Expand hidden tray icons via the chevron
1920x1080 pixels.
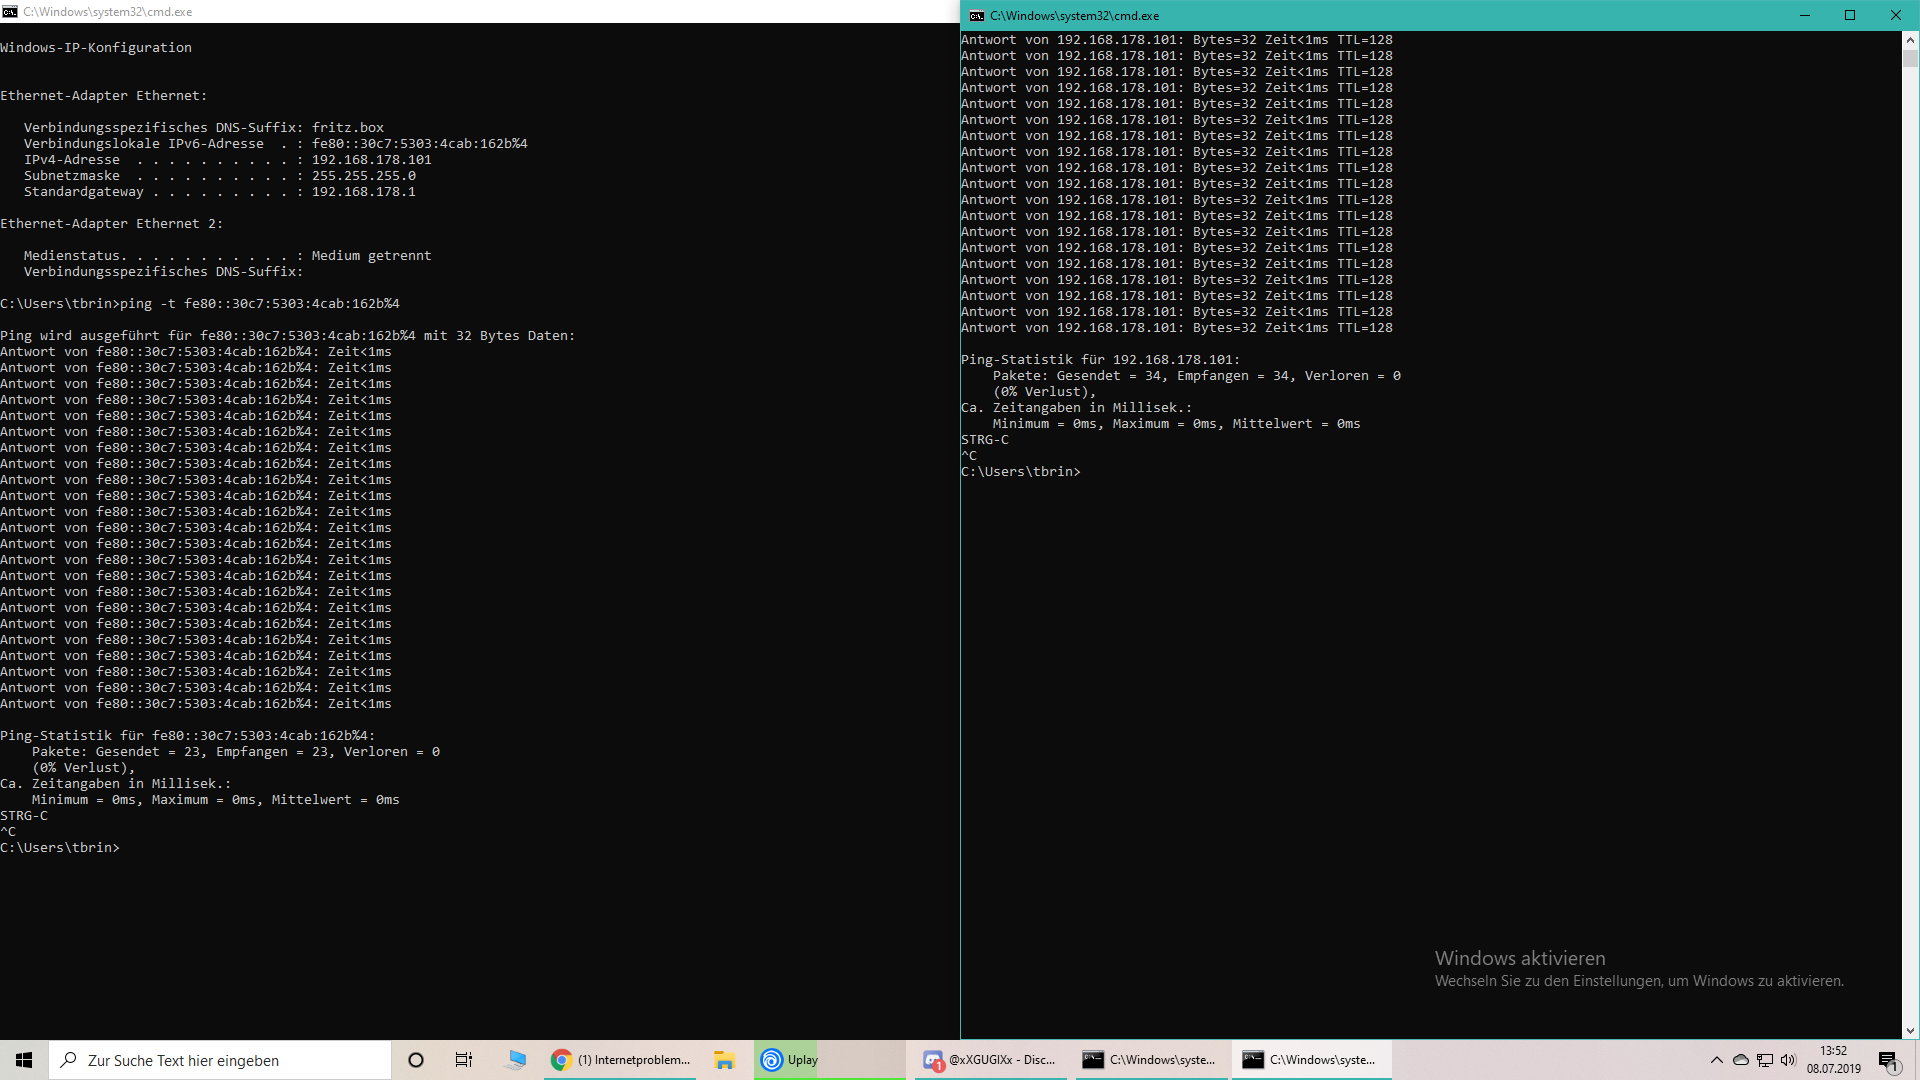coord(1716,1059)
